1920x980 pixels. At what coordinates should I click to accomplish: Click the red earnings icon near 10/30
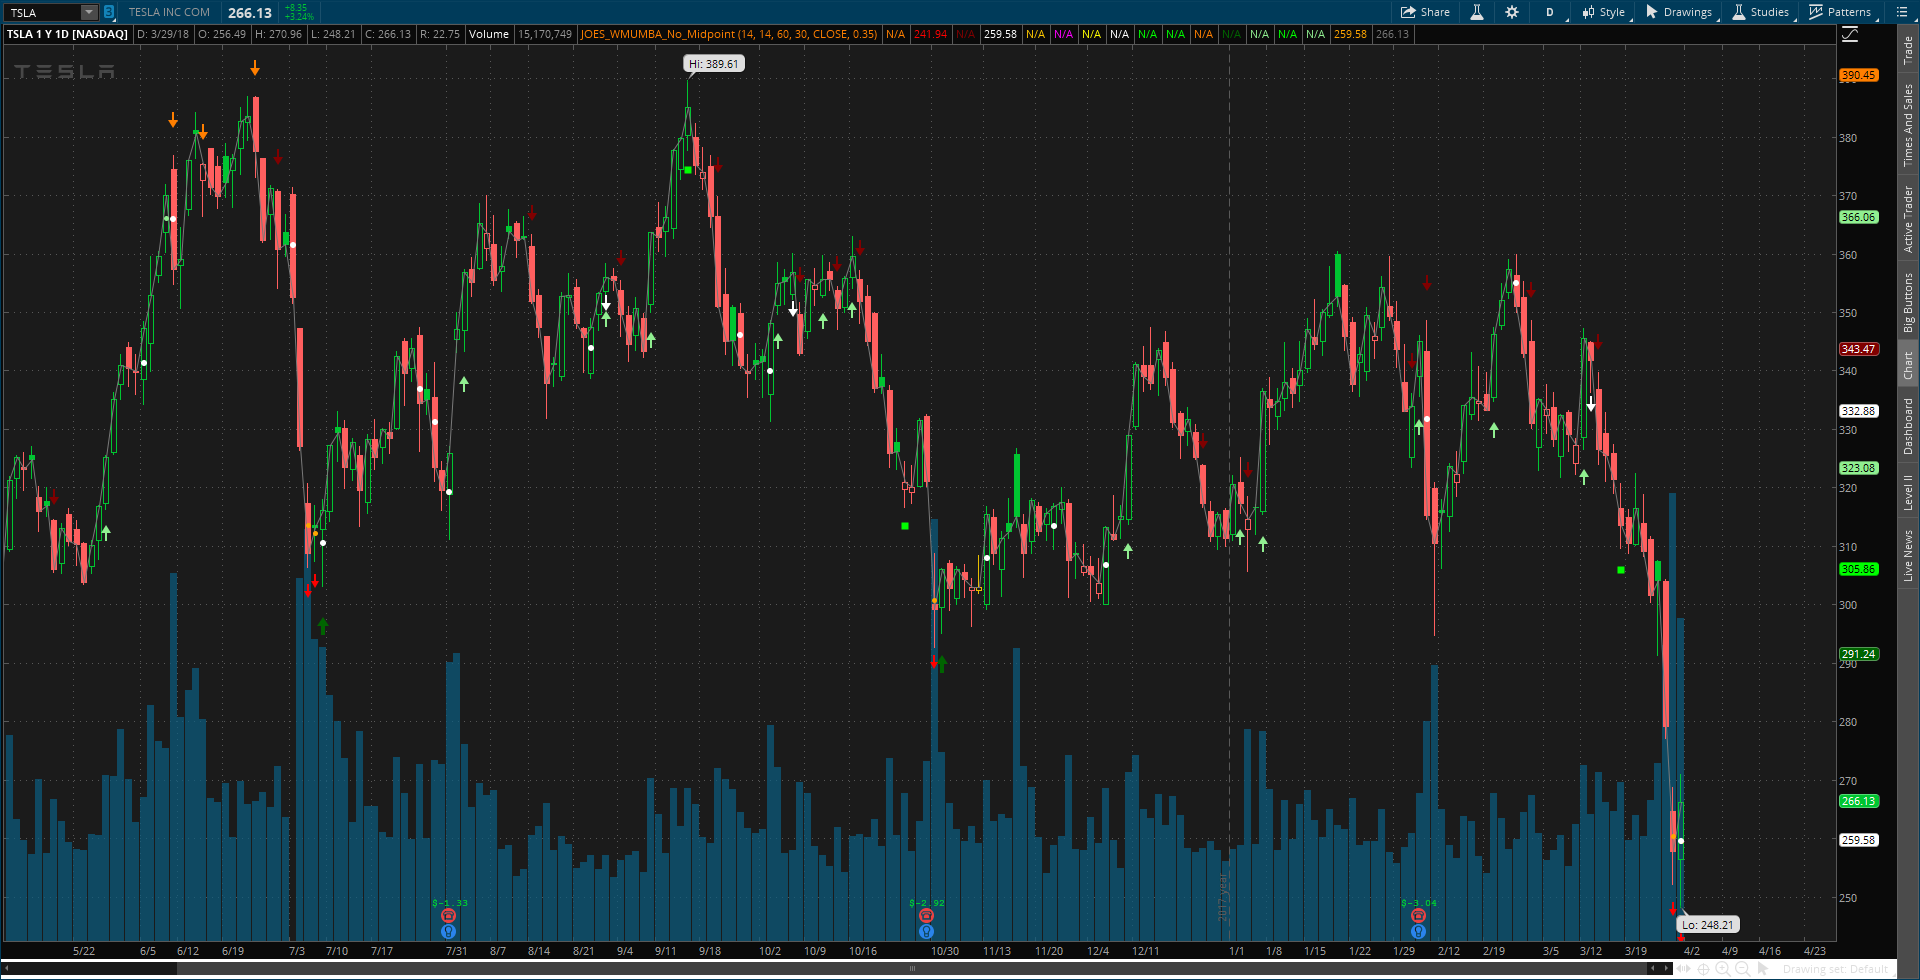(x=926, y=916)
